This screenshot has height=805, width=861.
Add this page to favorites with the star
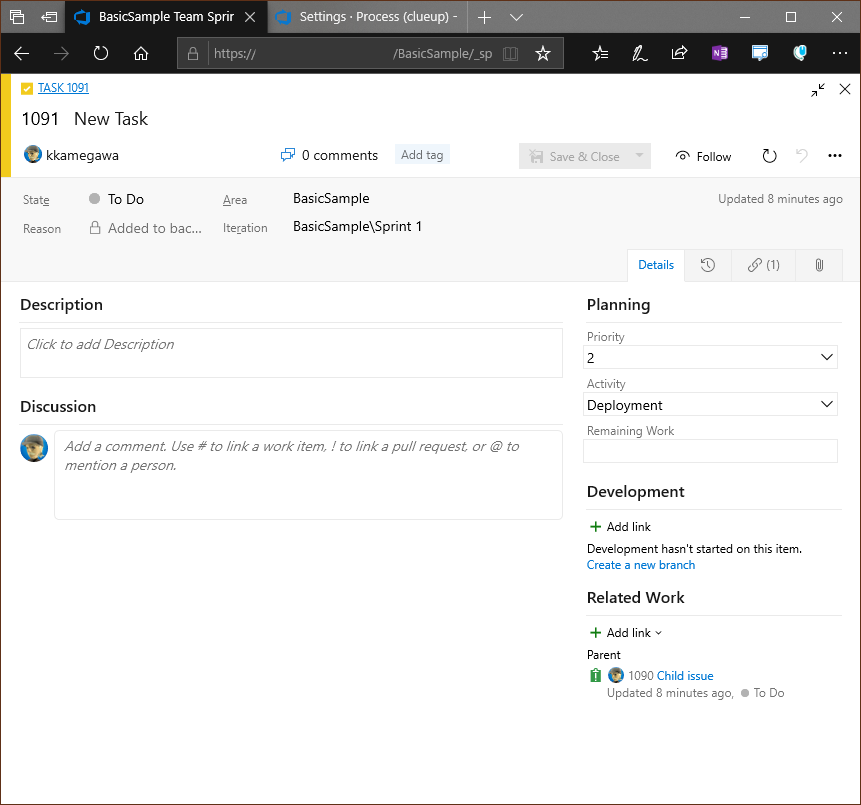pos(543,53)
